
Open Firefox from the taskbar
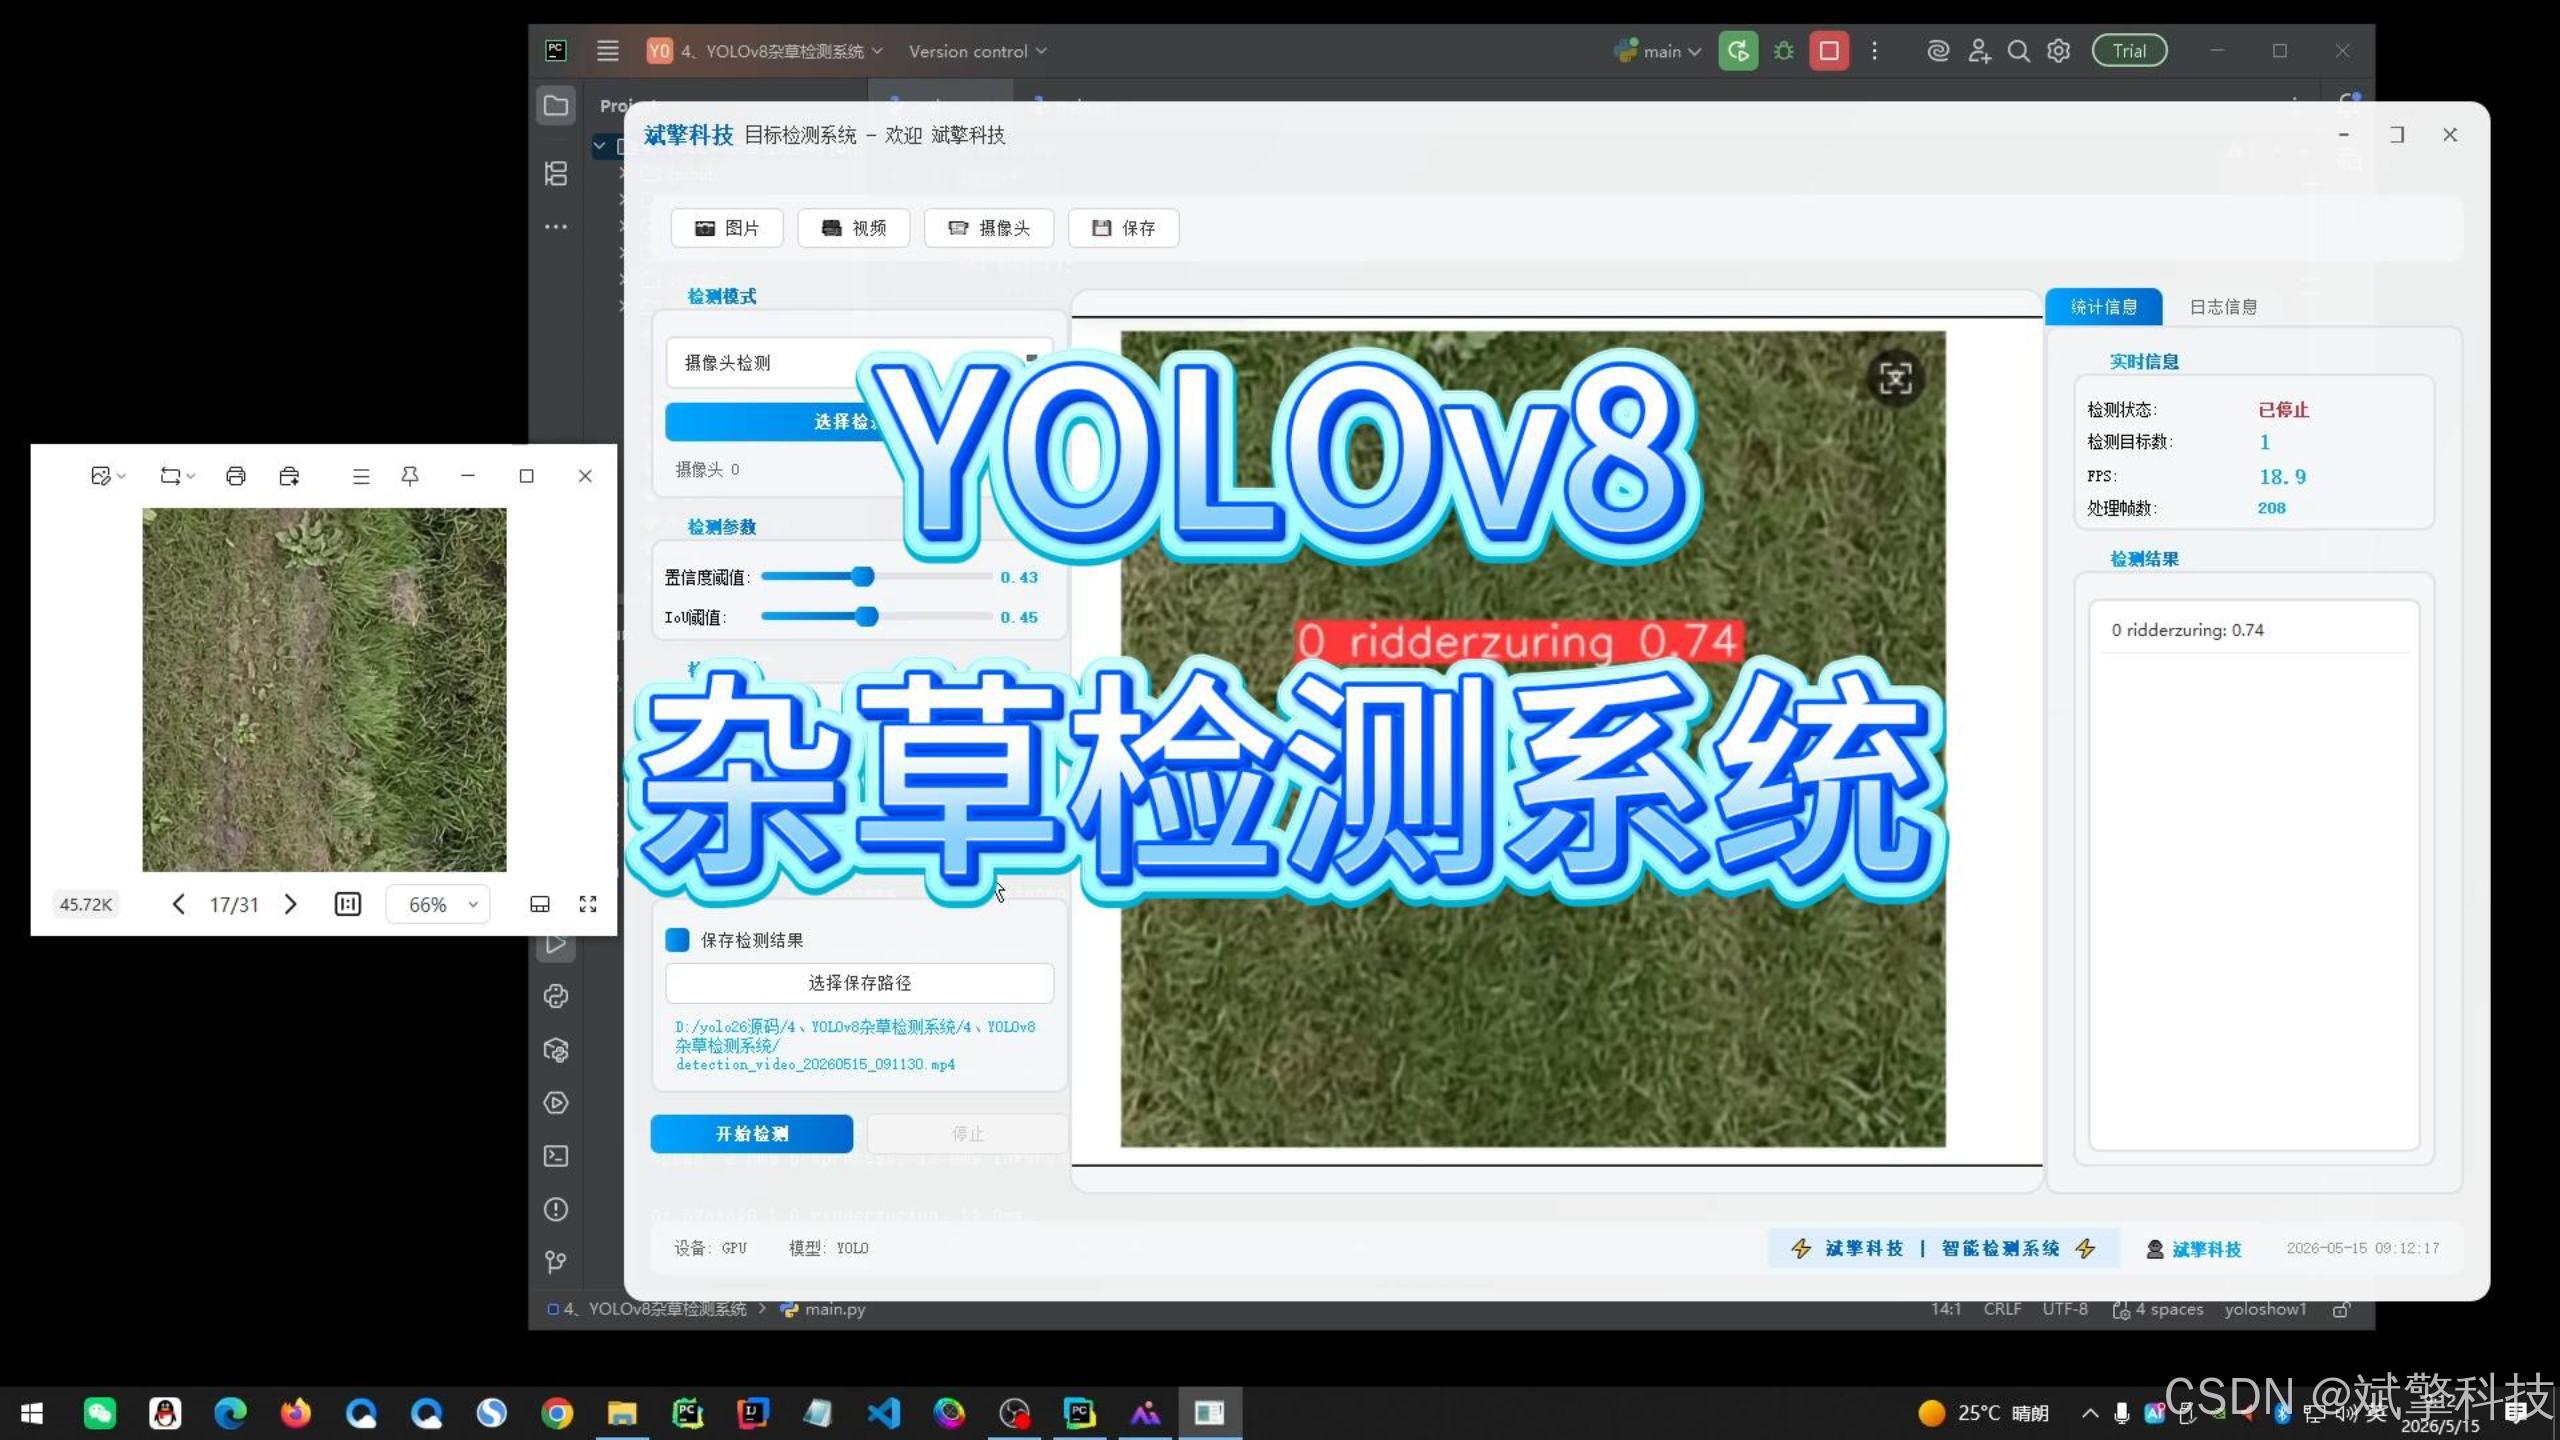pos(295,1413)
